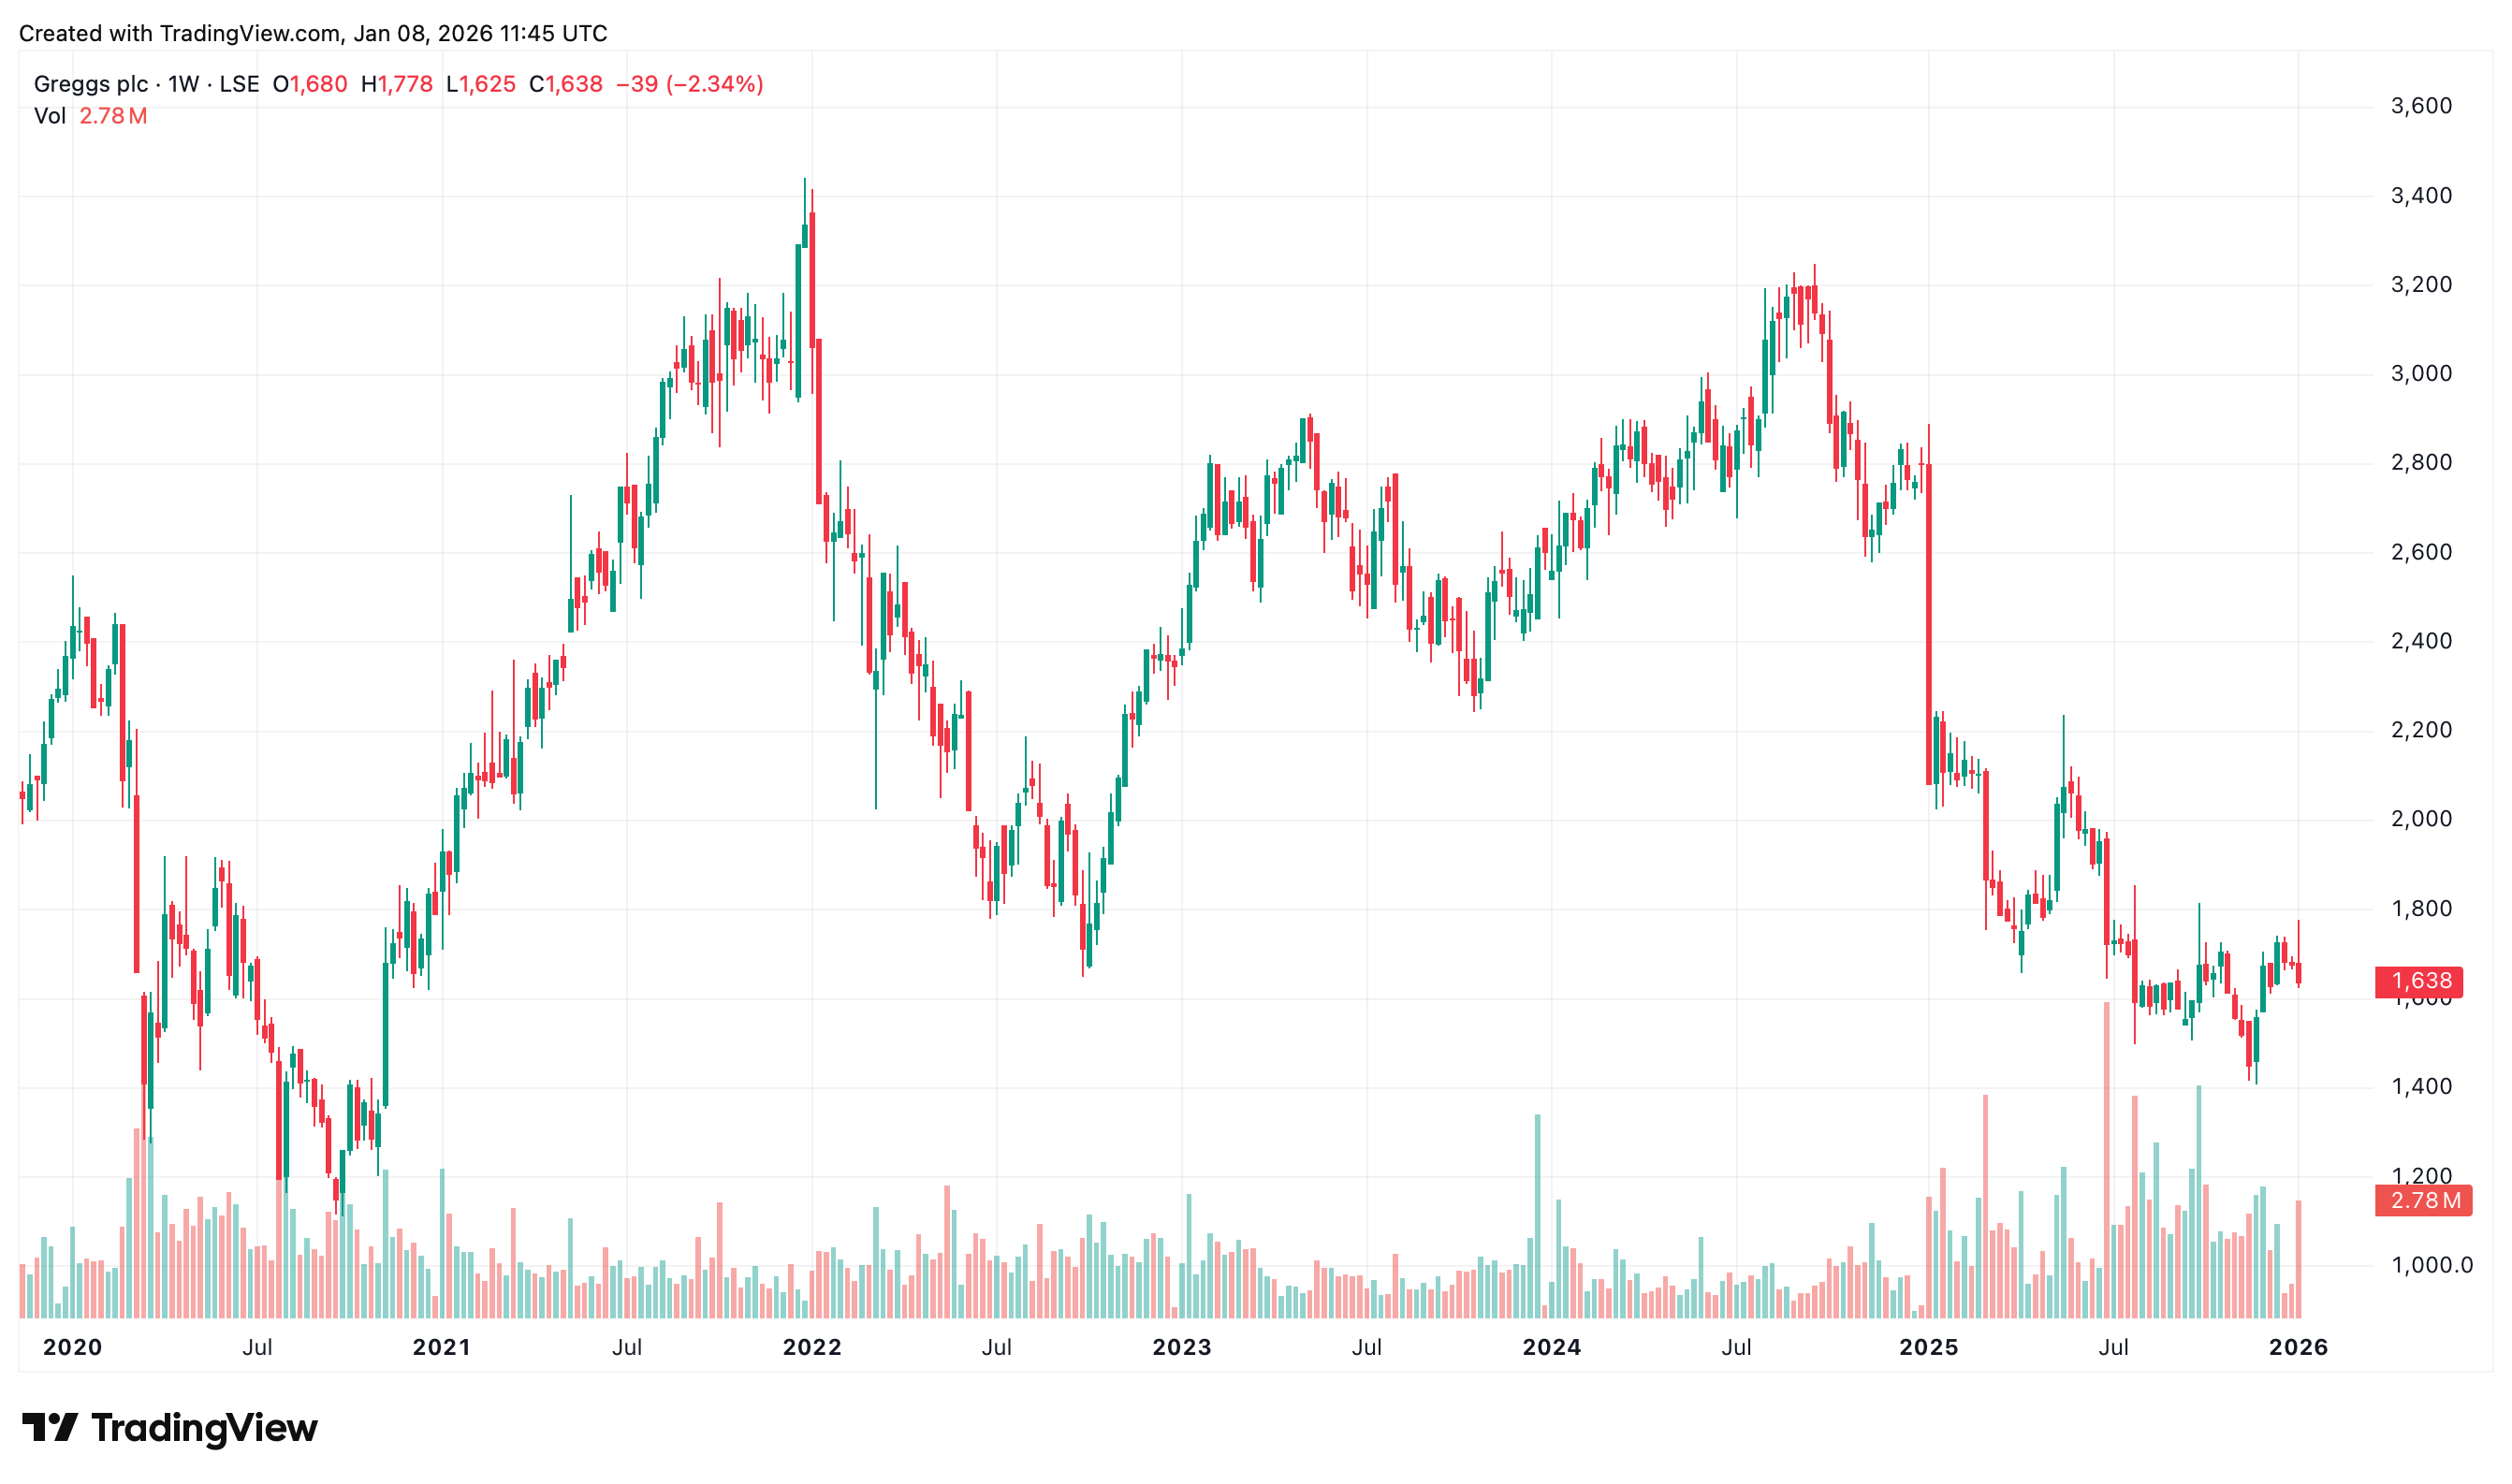Screen dimensions: 2512x1484
Task: Click the low value L1,625
Action: [481, 84]
